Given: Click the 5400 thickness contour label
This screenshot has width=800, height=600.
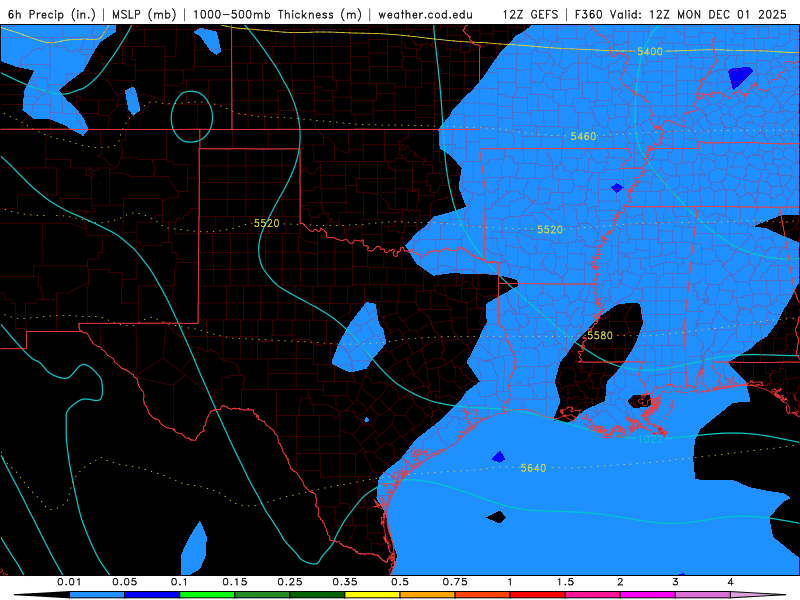Looking at the screenshot, I should pos(649,52).
